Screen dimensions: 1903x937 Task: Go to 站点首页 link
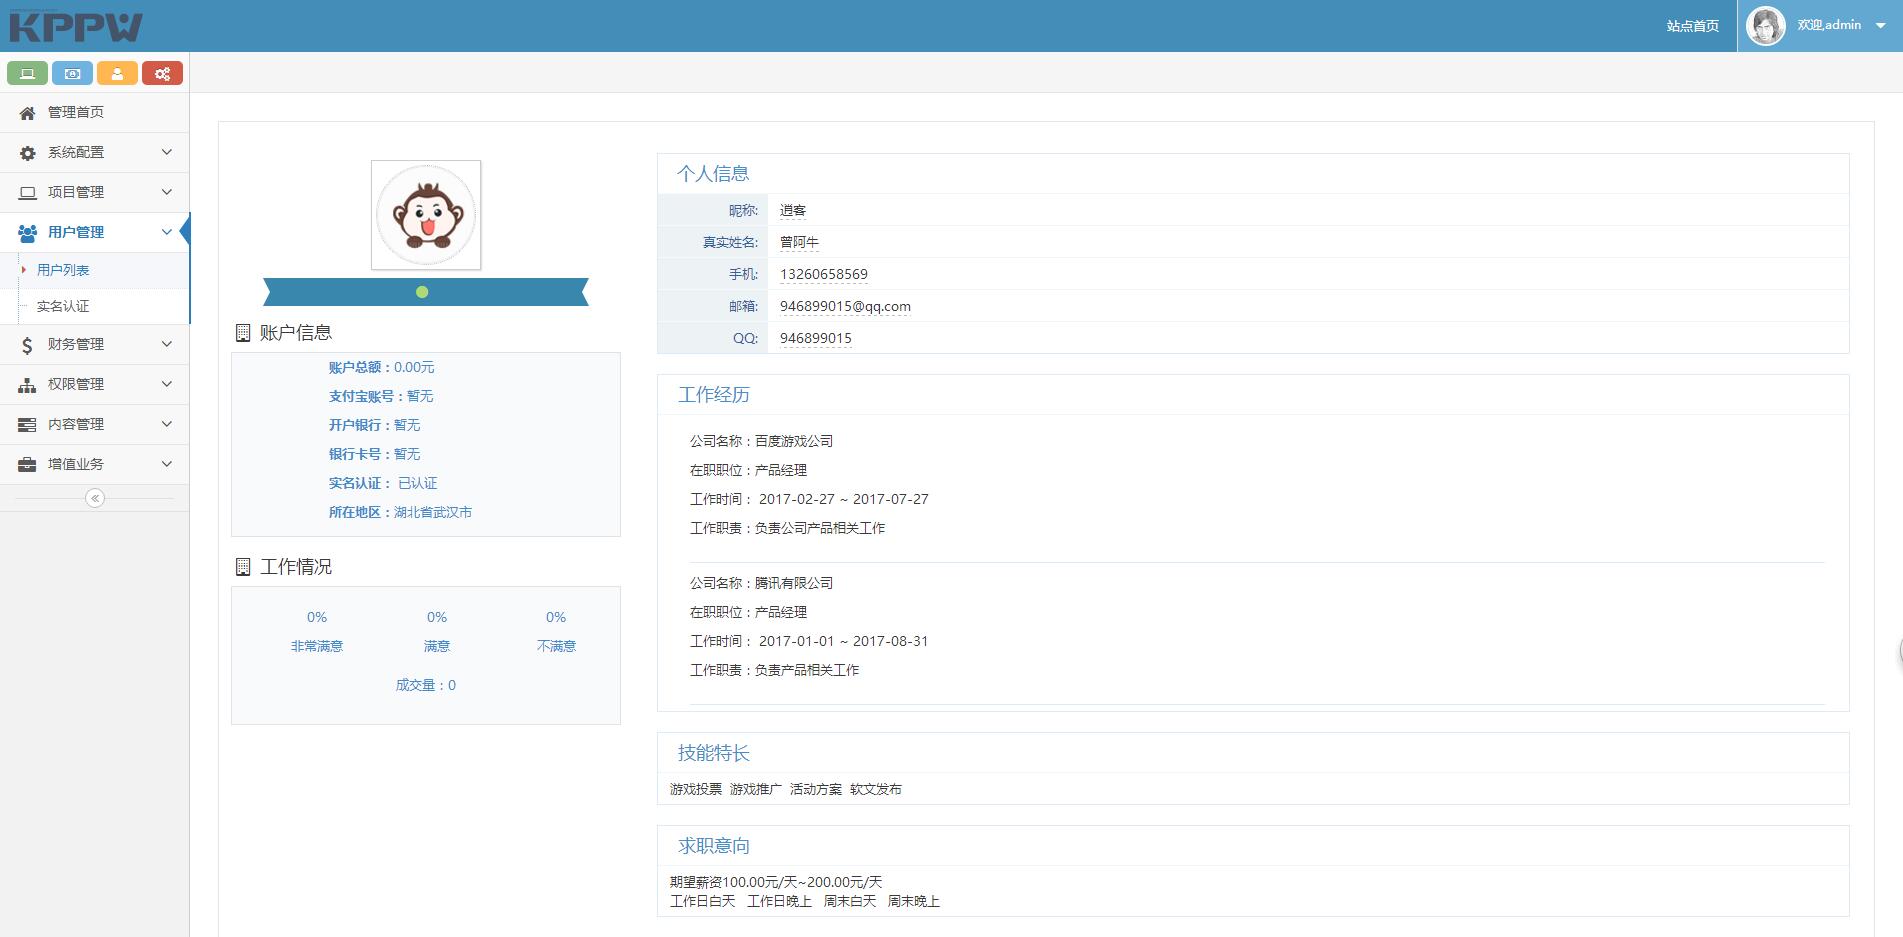[x=1692, y=26]
